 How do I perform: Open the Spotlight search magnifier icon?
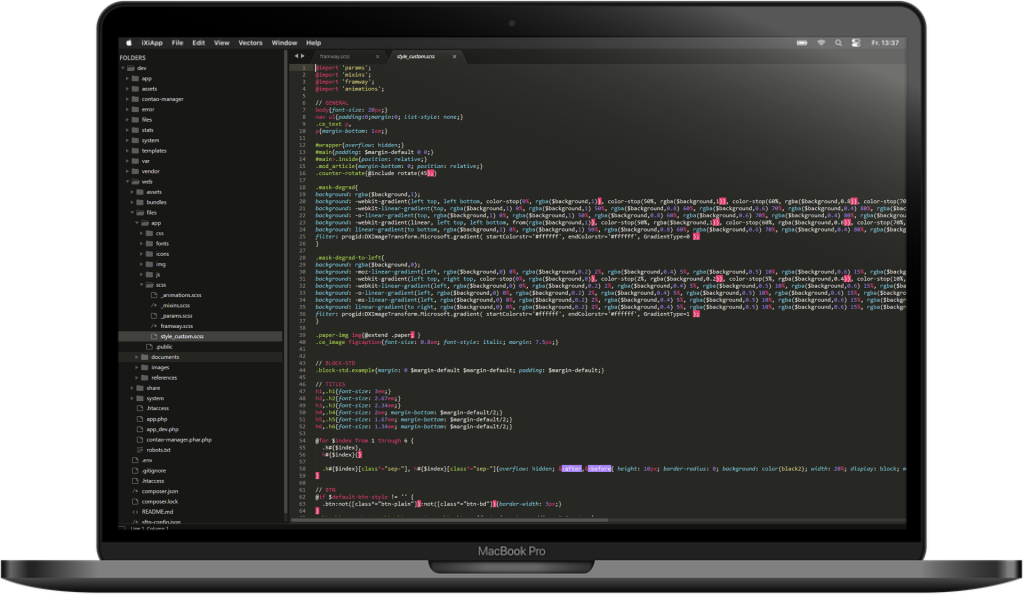point(838,43)
